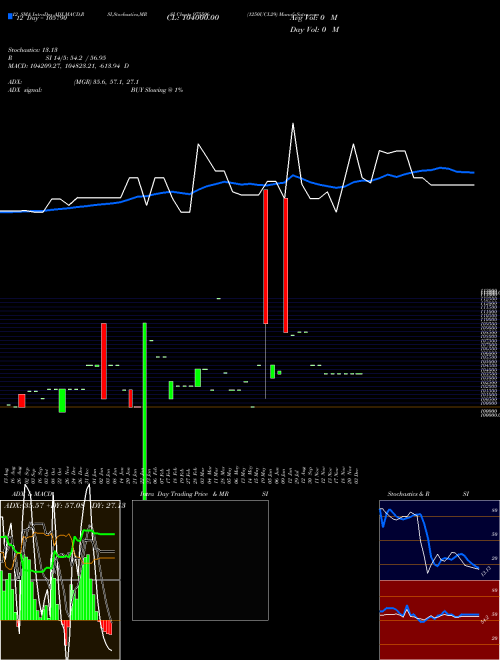Click the 'BUY Slowing @ 1%' ADX signal
The width and height of the screenshot is (500, 660).
(x=157, y=90)
